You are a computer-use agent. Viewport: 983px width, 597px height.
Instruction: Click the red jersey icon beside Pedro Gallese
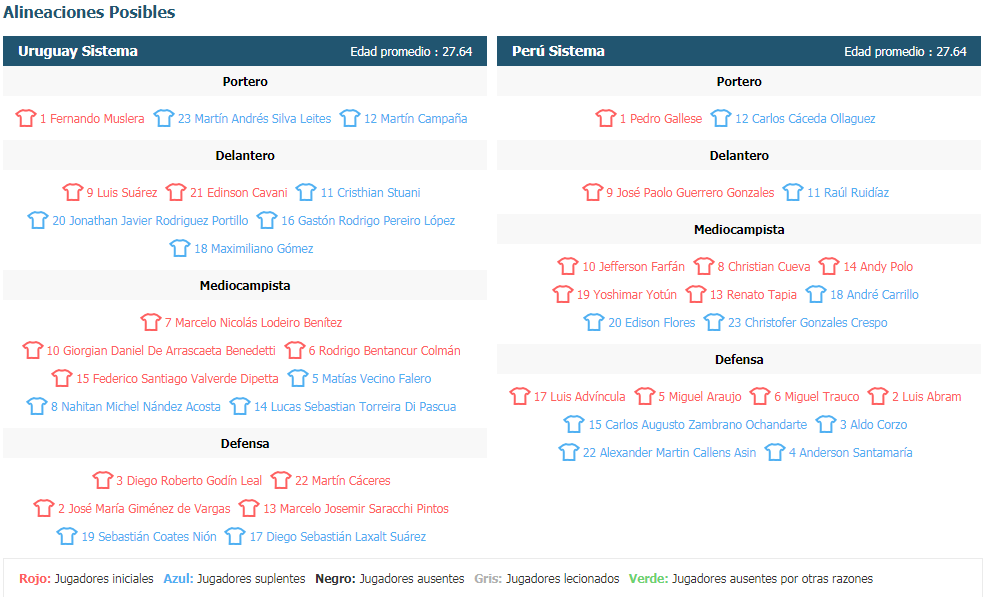(606, 118)
